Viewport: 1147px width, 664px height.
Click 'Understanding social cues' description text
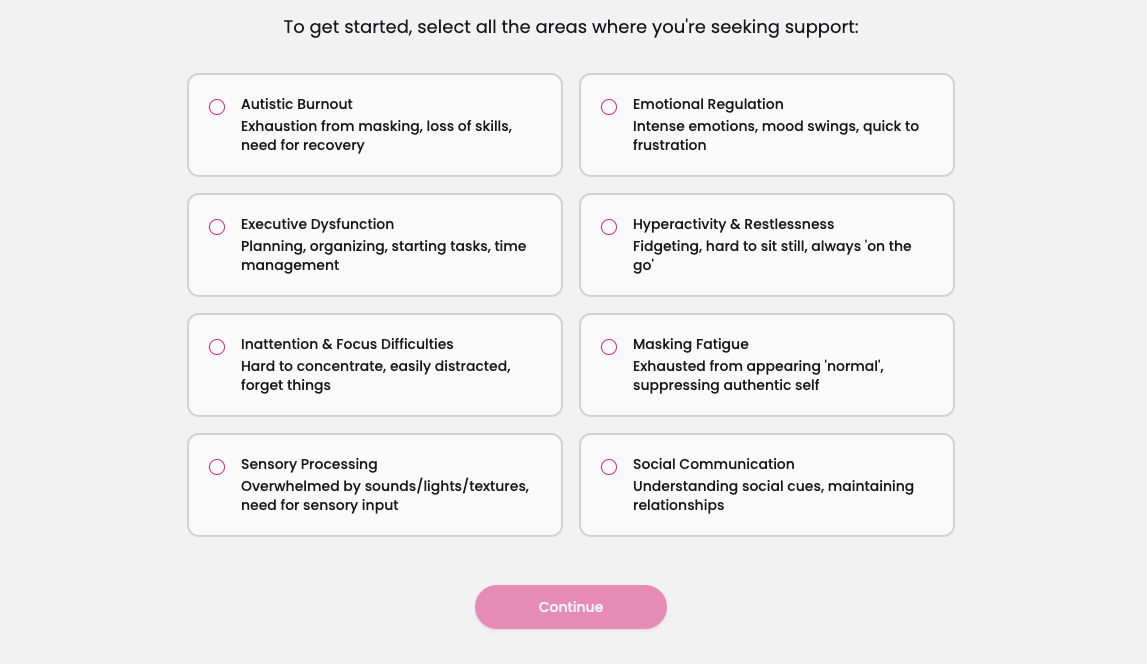[x=773, y=495]
